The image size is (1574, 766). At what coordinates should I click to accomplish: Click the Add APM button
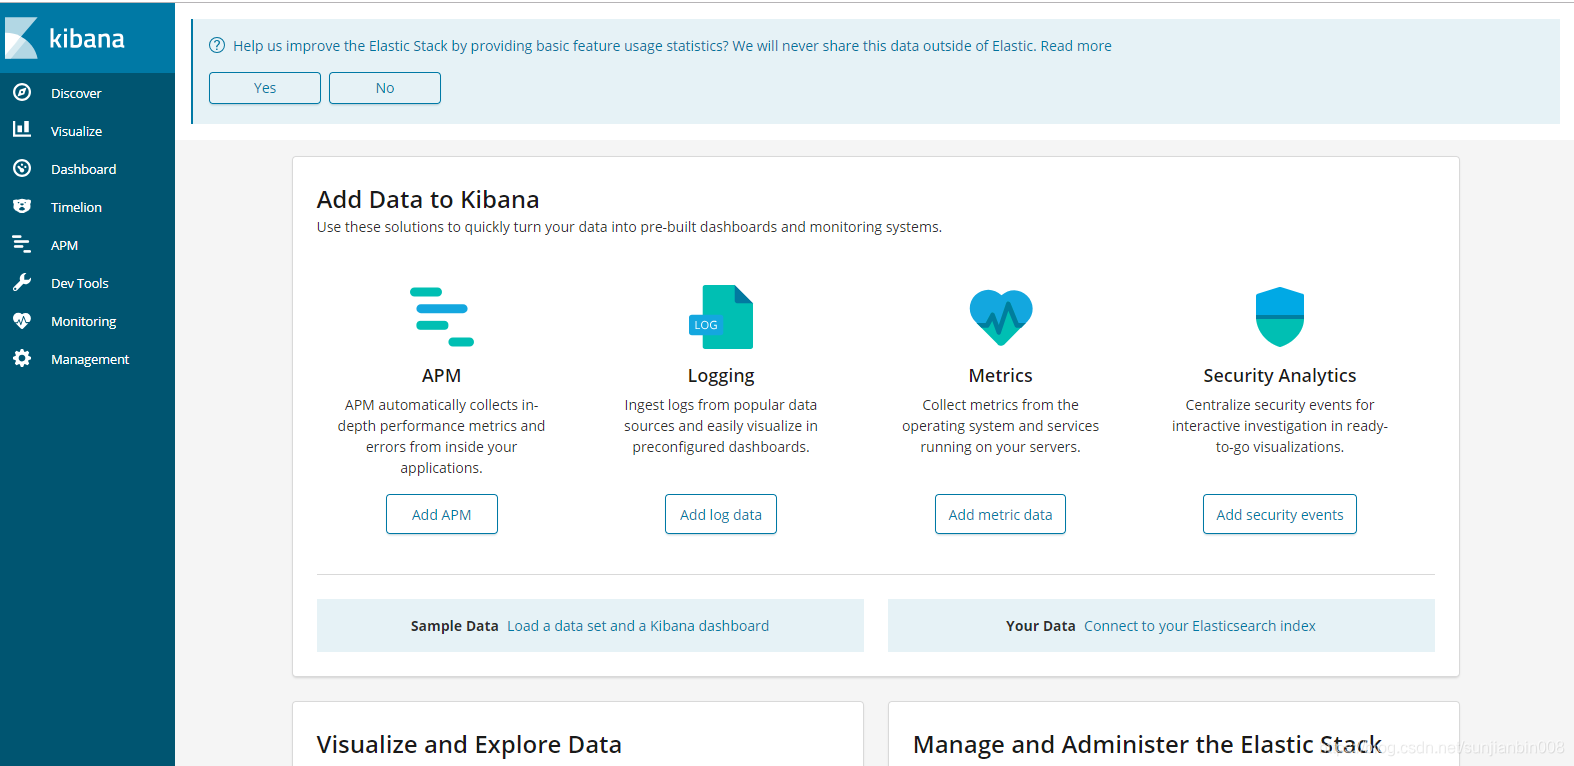(x=442, y=514)
